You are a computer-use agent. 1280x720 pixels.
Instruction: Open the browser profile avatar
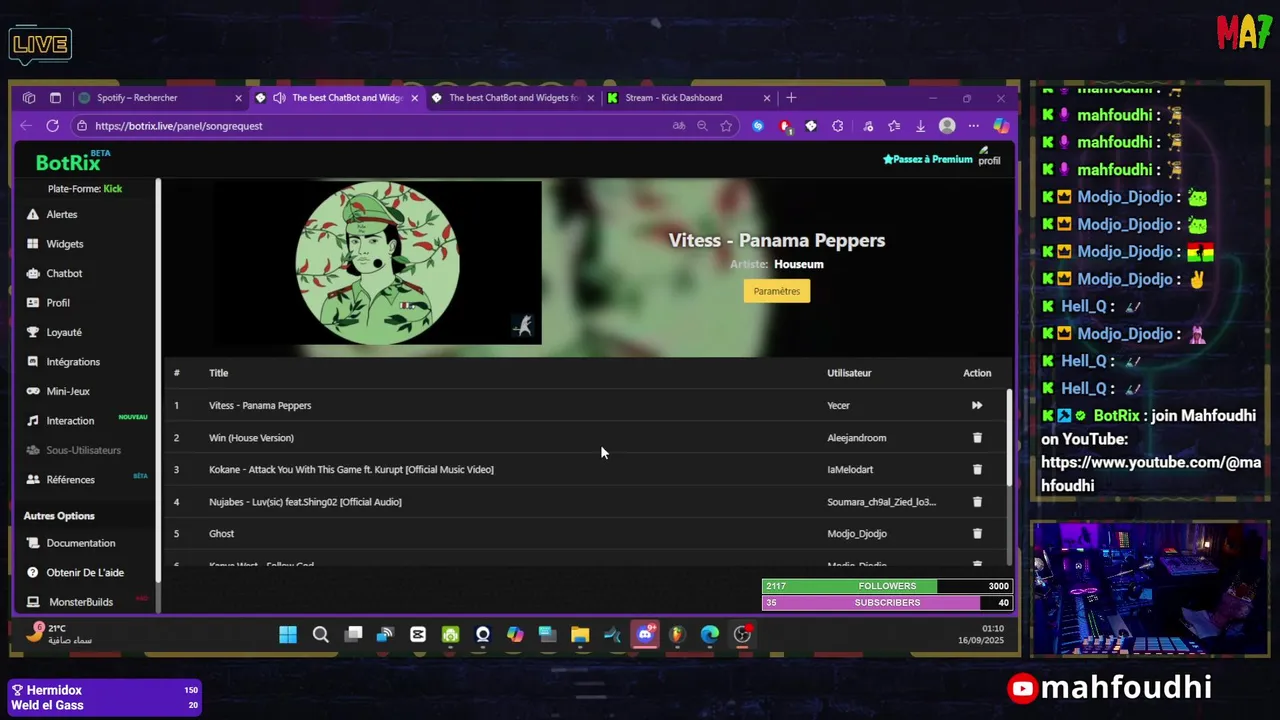pyautogui.click(x=947, y=126)
